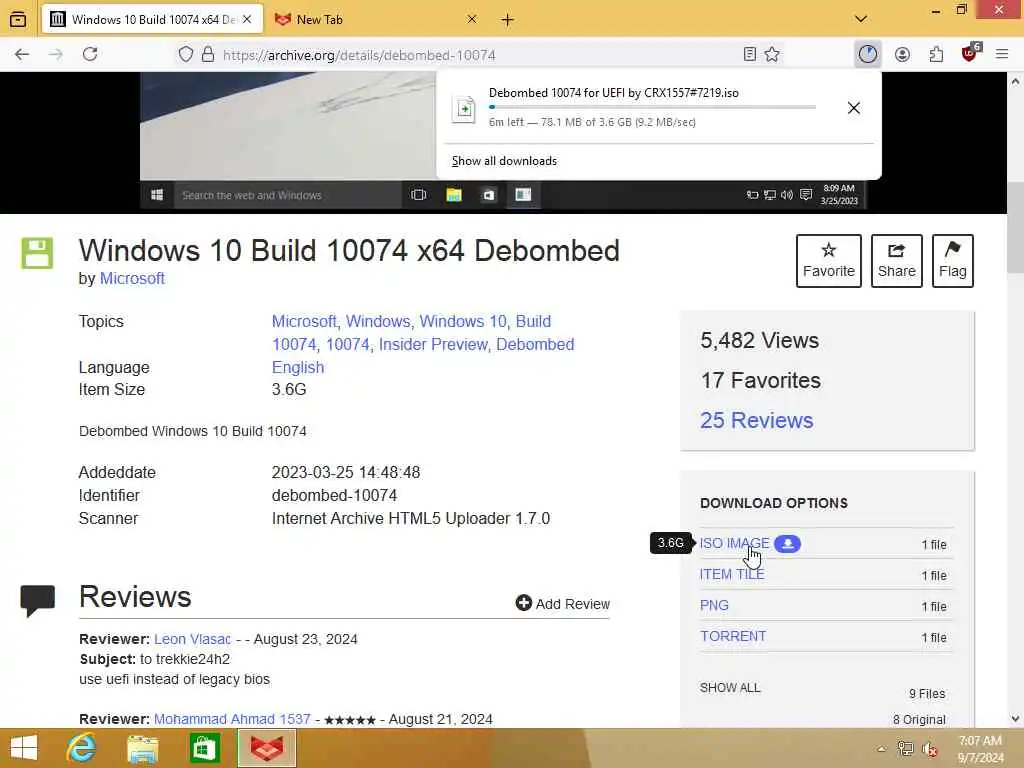Open the extensions puzzle icon
The height and width of the screenshot is (768, 1024).
click(936, 54)
